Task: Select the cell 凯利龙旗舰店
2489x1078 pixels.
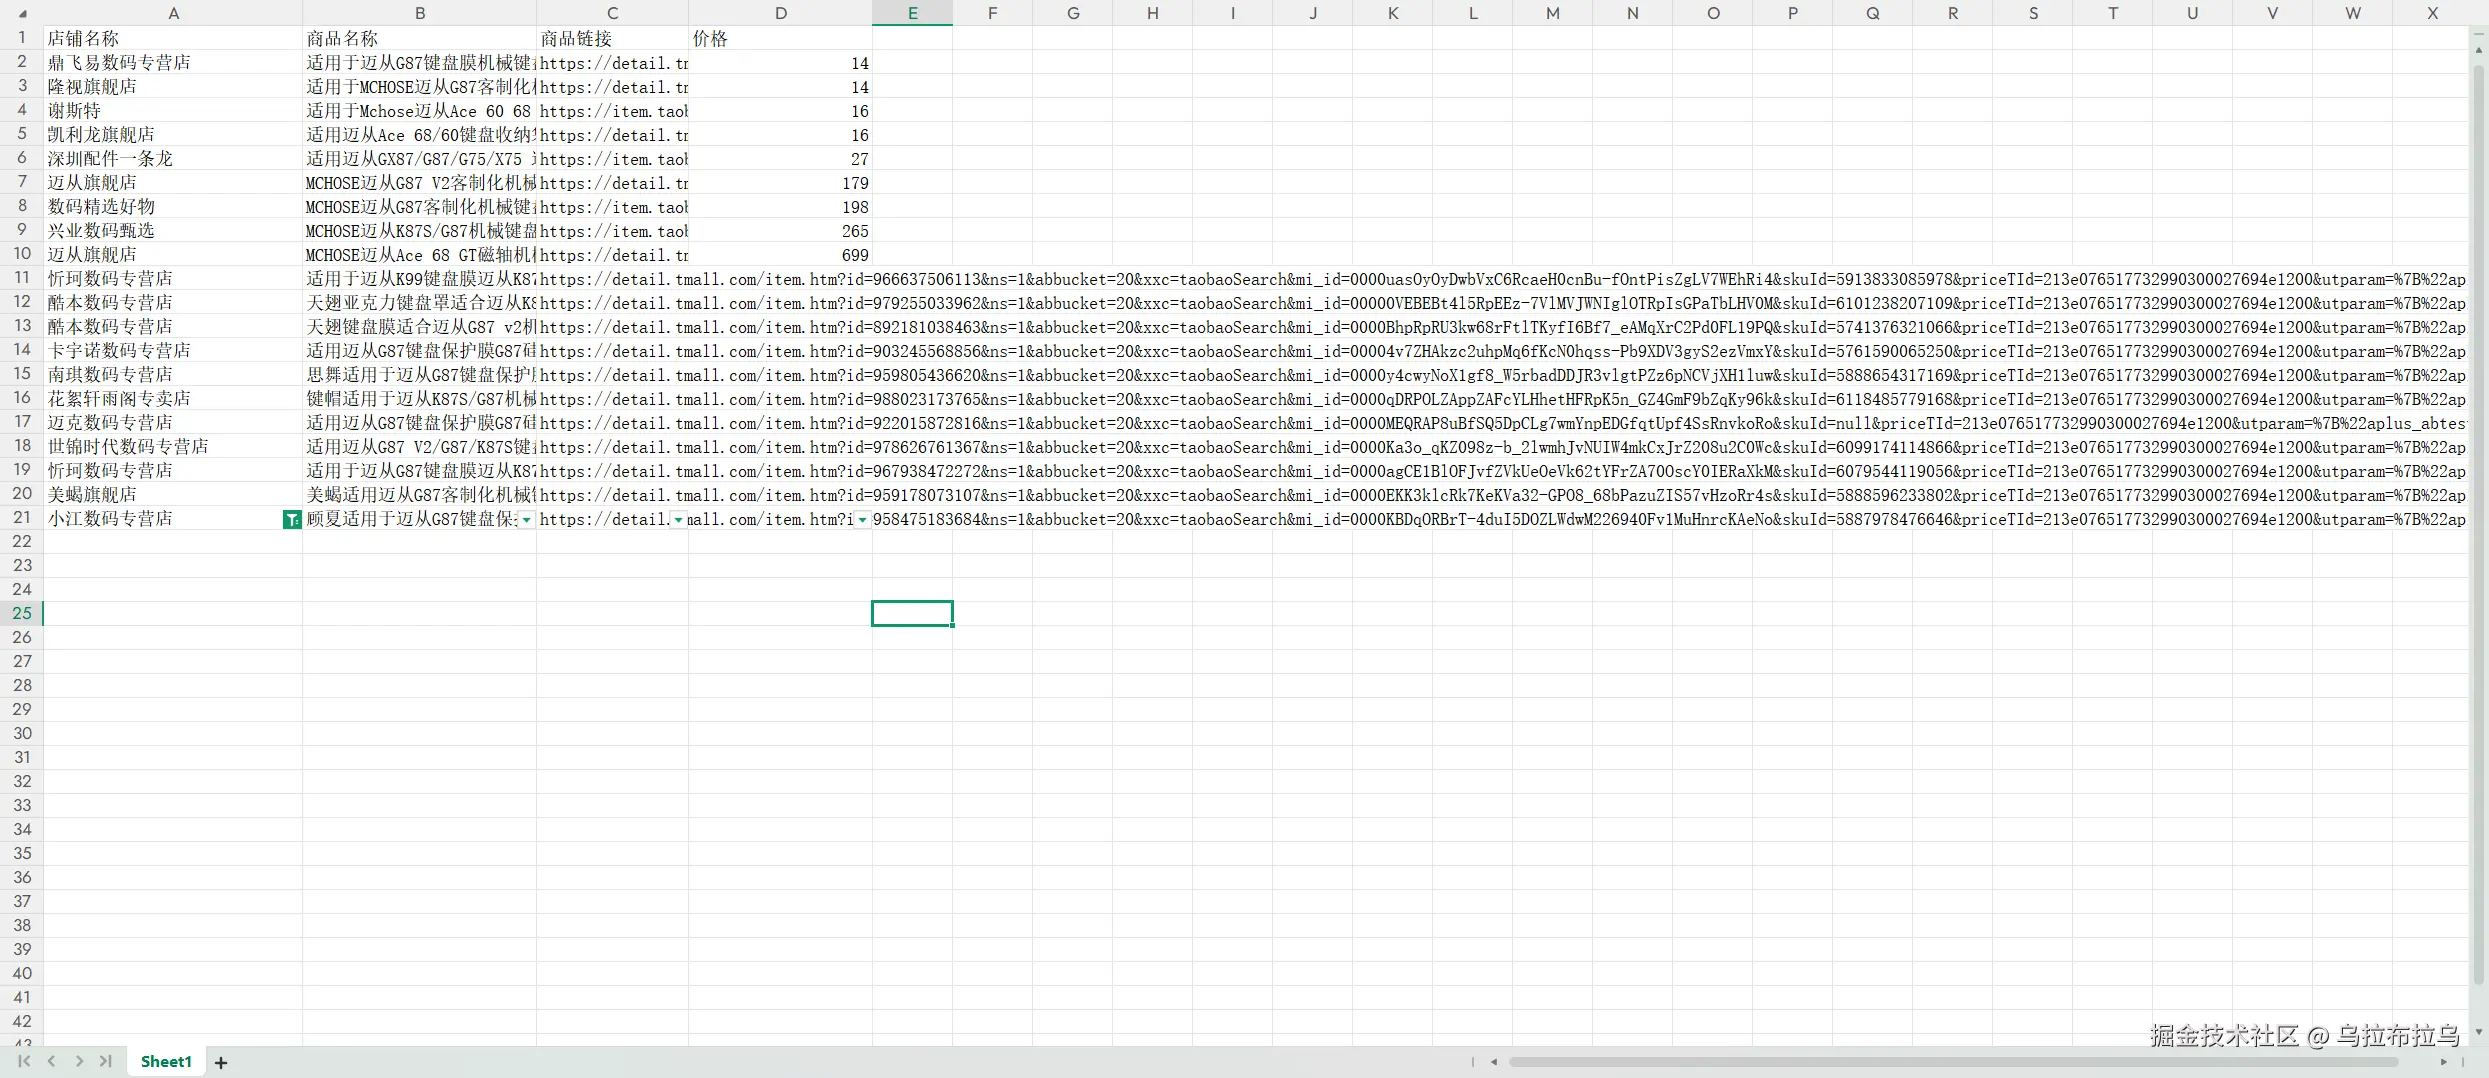Action: click(173, 134)
